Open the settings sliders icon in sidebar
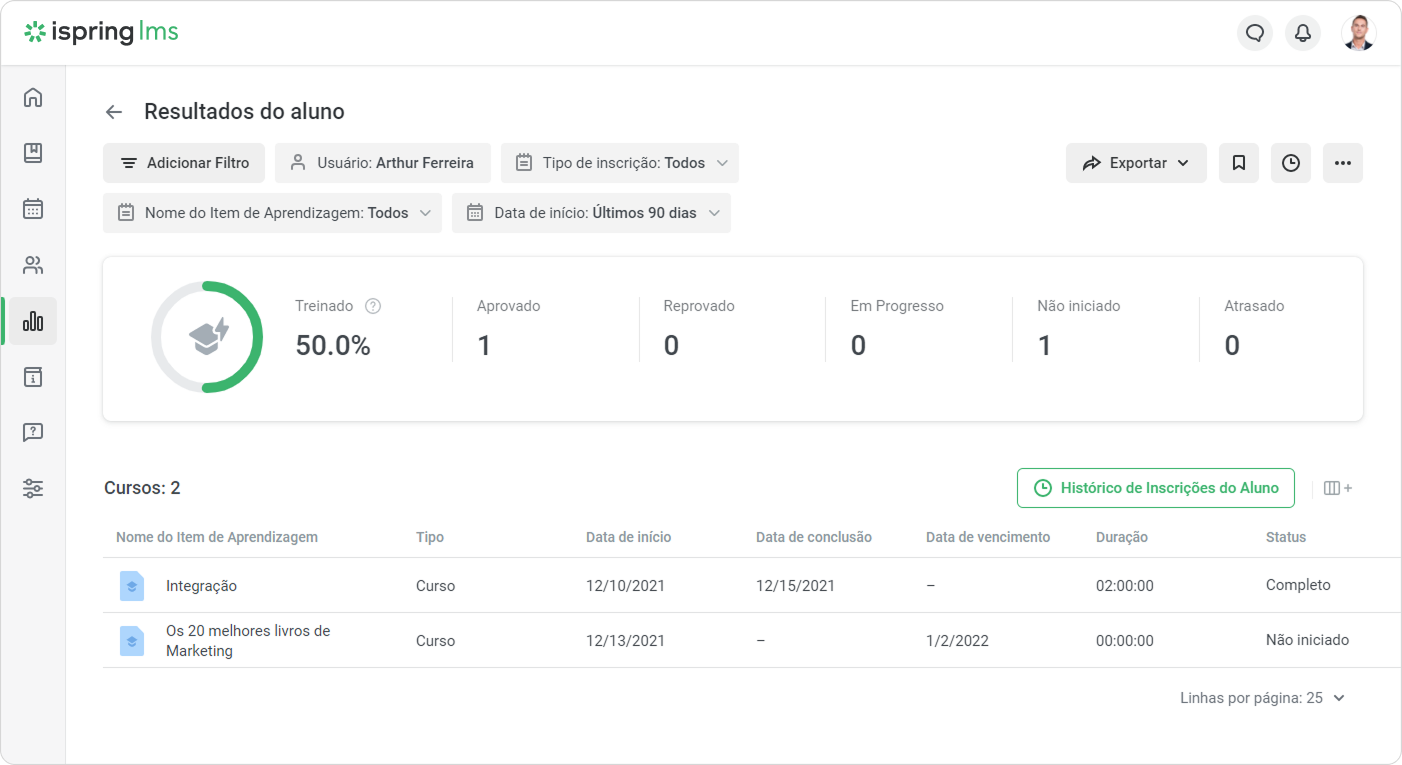Screen dimensions: 1402x765 (x=33, y=489)
